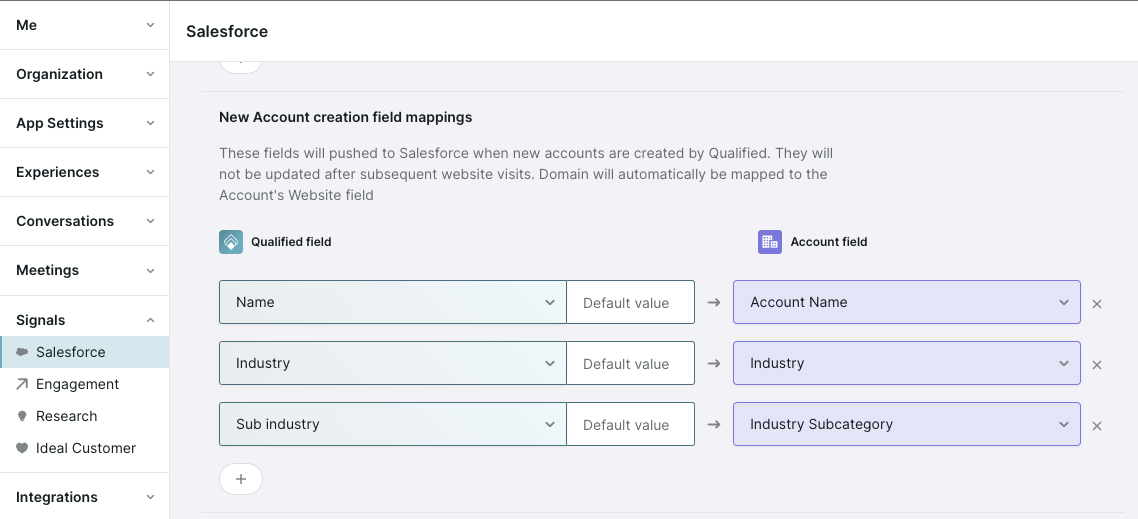Viewport: 1138px width, 519px height.
Task: Remove the Industry Subcategory mapping row
Action: (x=1097, y=426)
